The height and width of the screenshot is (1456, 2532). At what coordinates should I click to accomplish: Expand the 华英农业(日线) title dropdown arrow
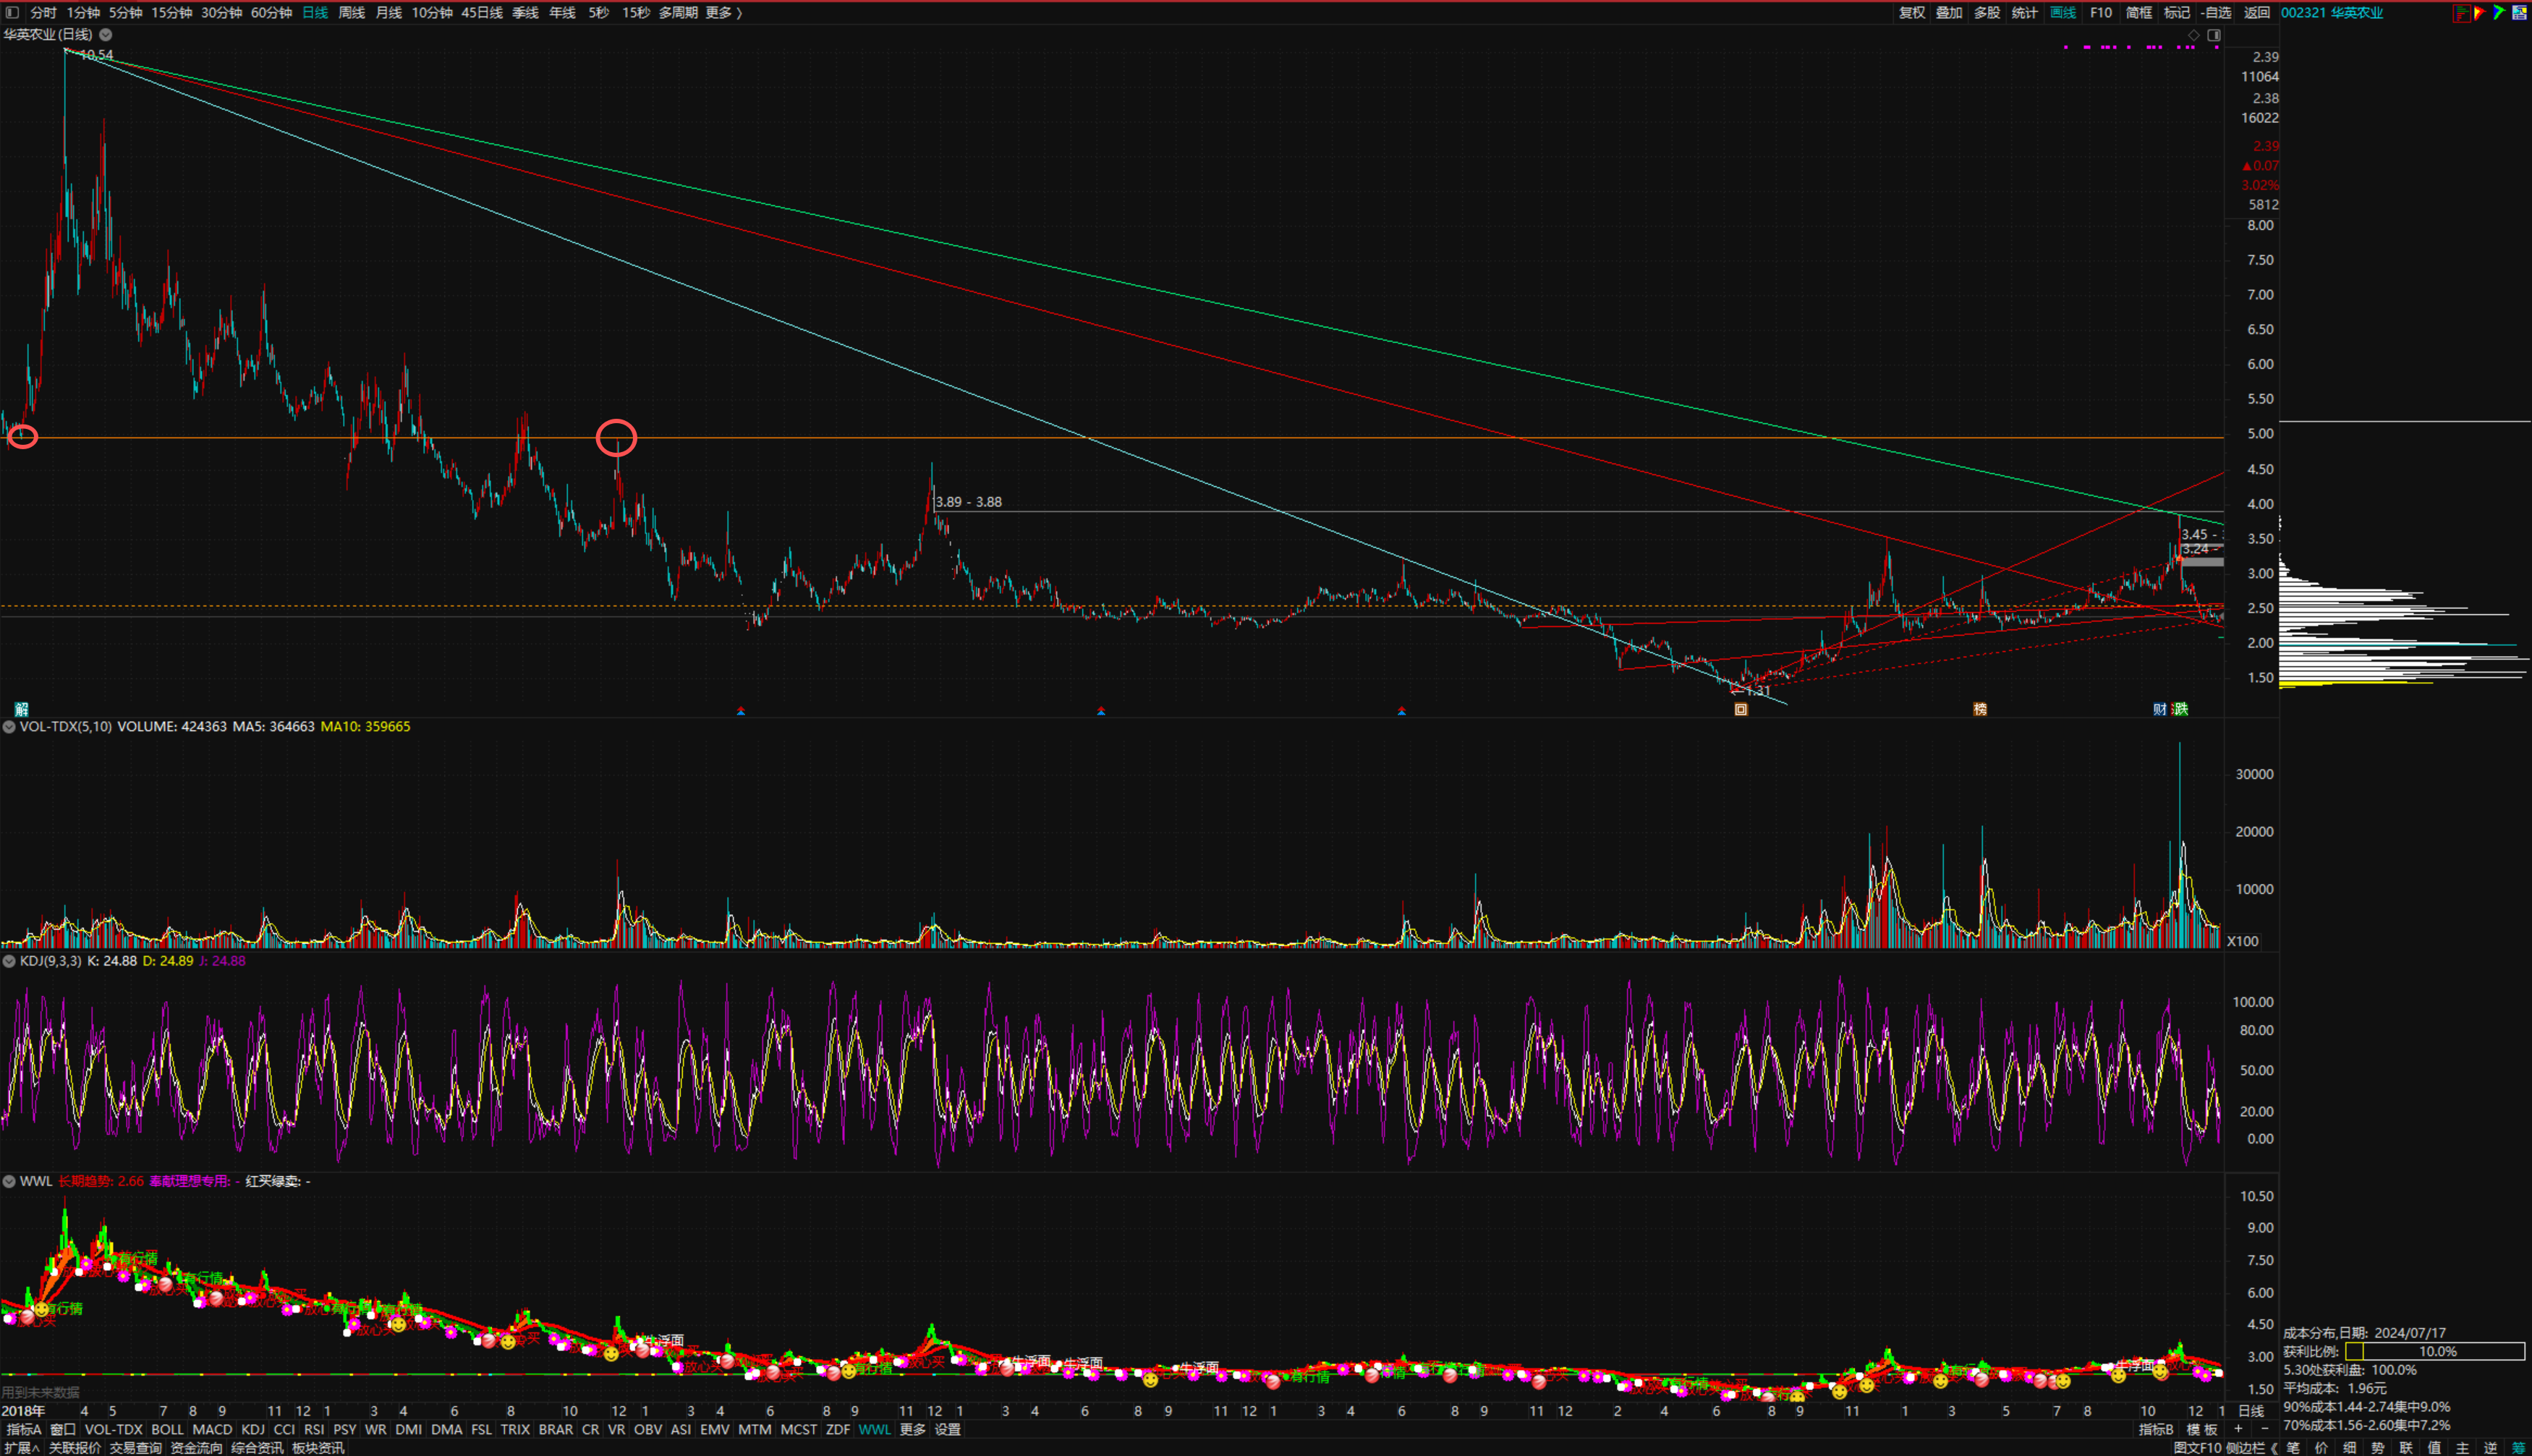click(x=106, y=35)
